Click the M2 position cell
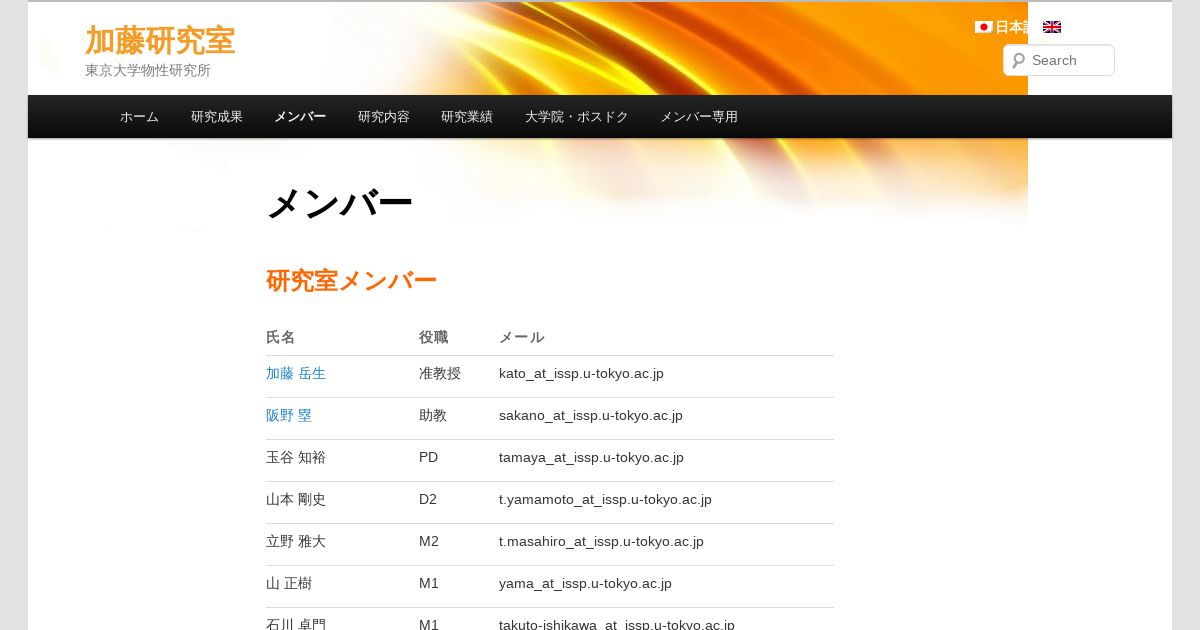The width and height of the screenshot is (1200, 630). [429, 541]
